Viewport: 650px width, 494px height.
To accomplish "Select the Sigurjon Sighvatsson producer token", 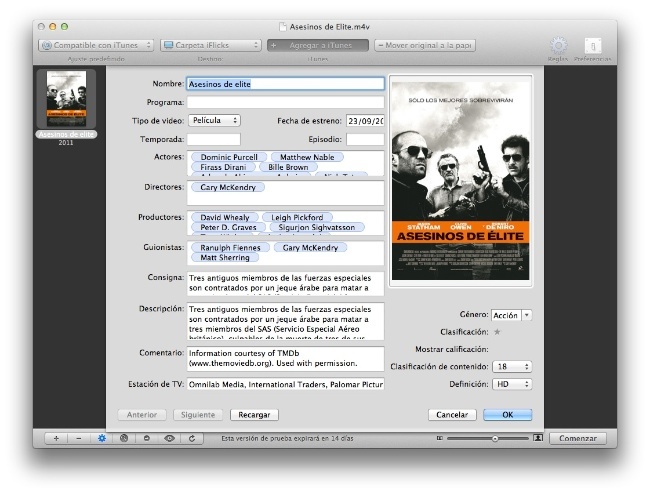I will [x=317, y=227].
